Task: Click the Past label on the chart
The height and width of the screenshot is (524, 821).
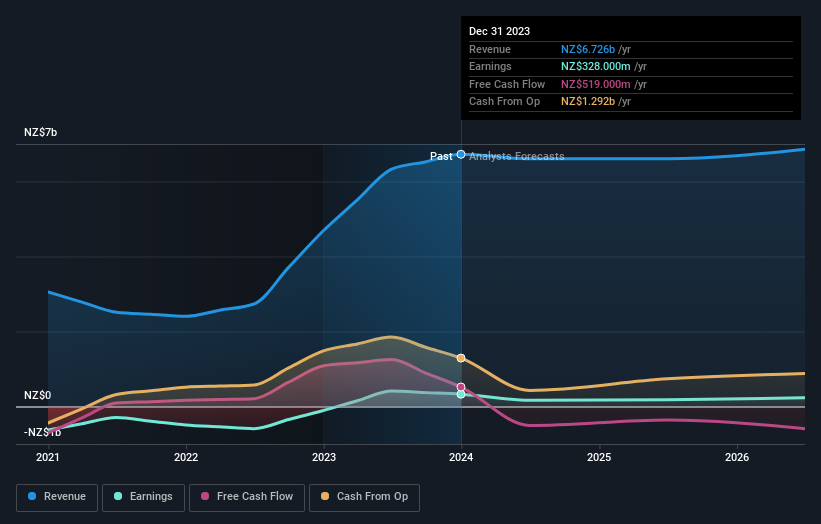Action: pos(441,156)
